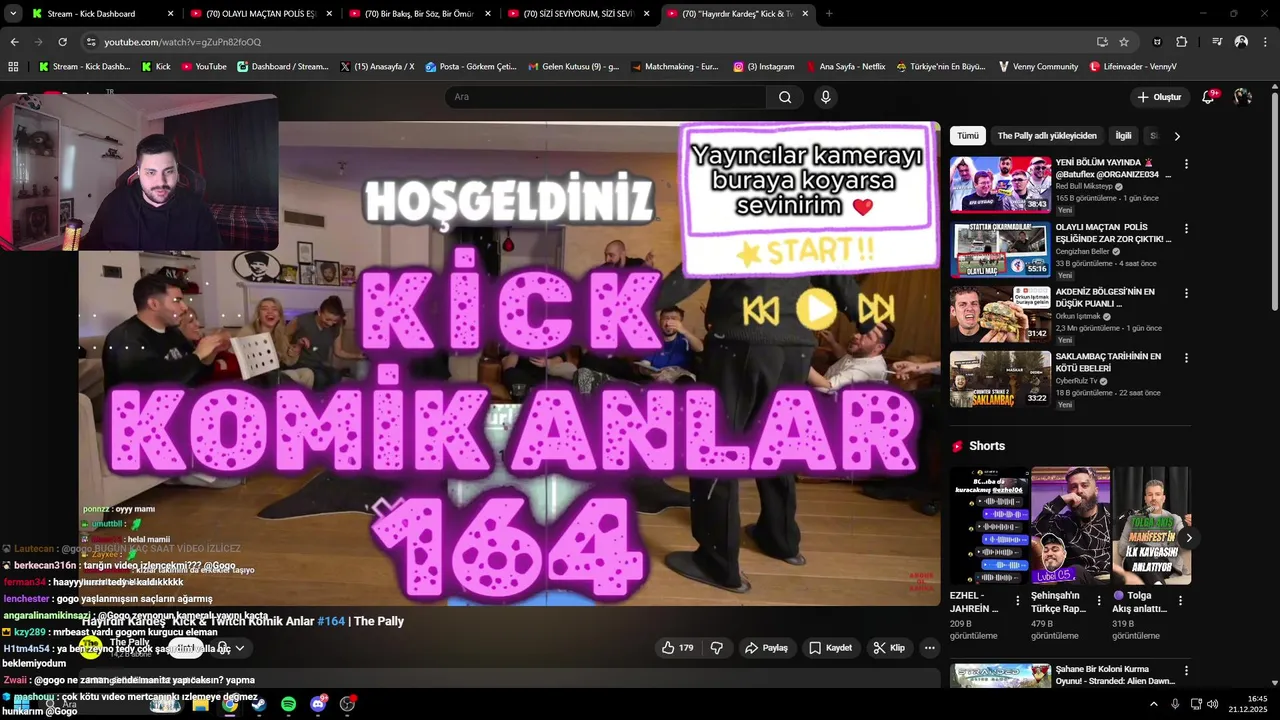Open YouTube notifications bell
Viewport: 1280px width, 720px height.
pos(1208,97)
